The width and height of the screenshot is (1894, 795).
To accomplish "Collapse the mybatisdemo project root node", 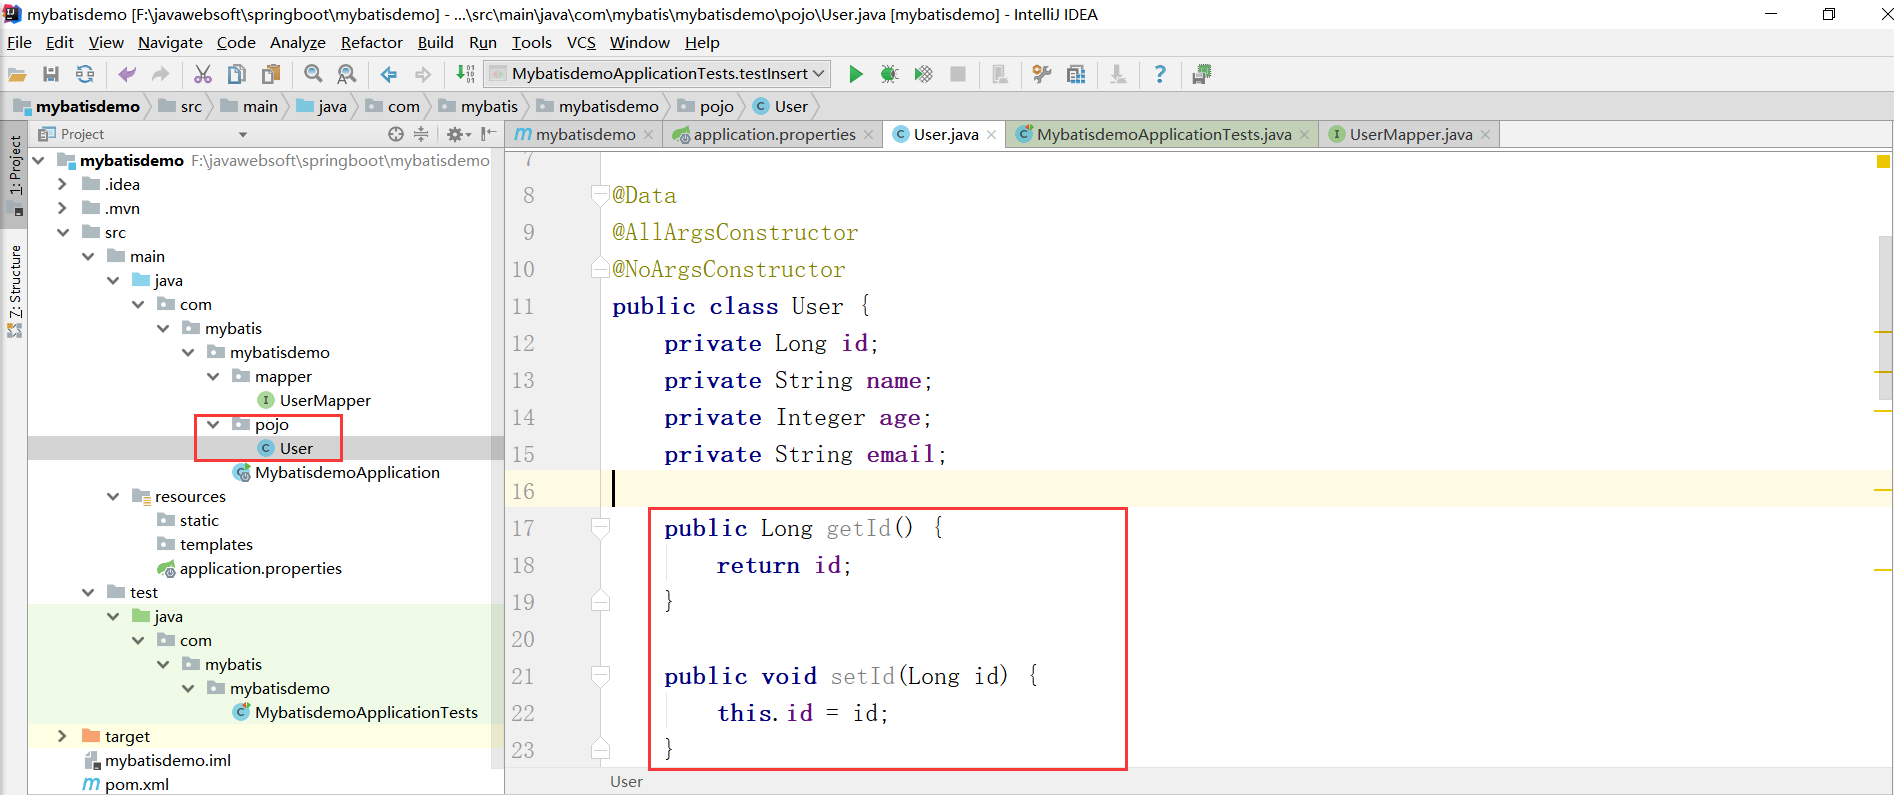I will coord(39,160).
